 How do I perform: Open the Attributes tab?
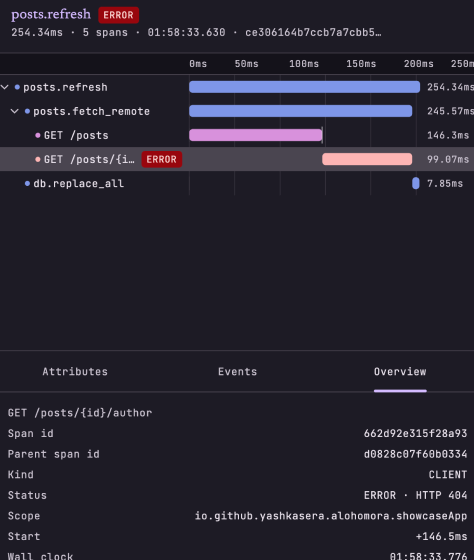tap(75, 372)
